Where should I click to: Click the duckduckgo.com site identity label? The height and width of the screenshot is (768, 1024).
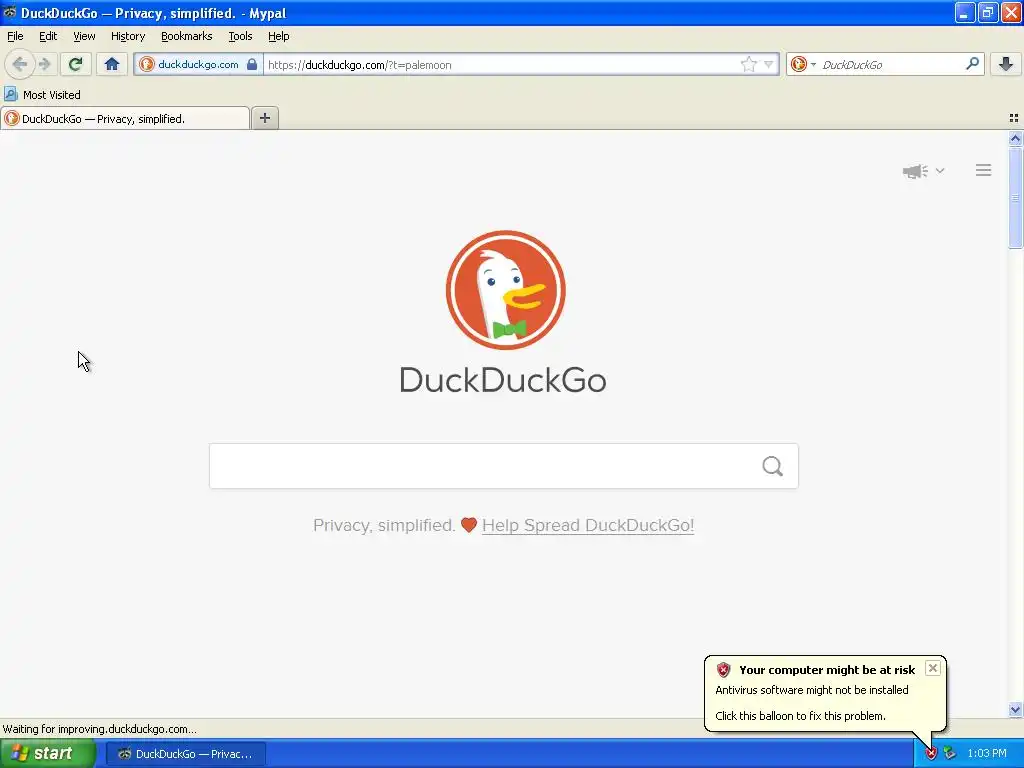pos(198,64)
